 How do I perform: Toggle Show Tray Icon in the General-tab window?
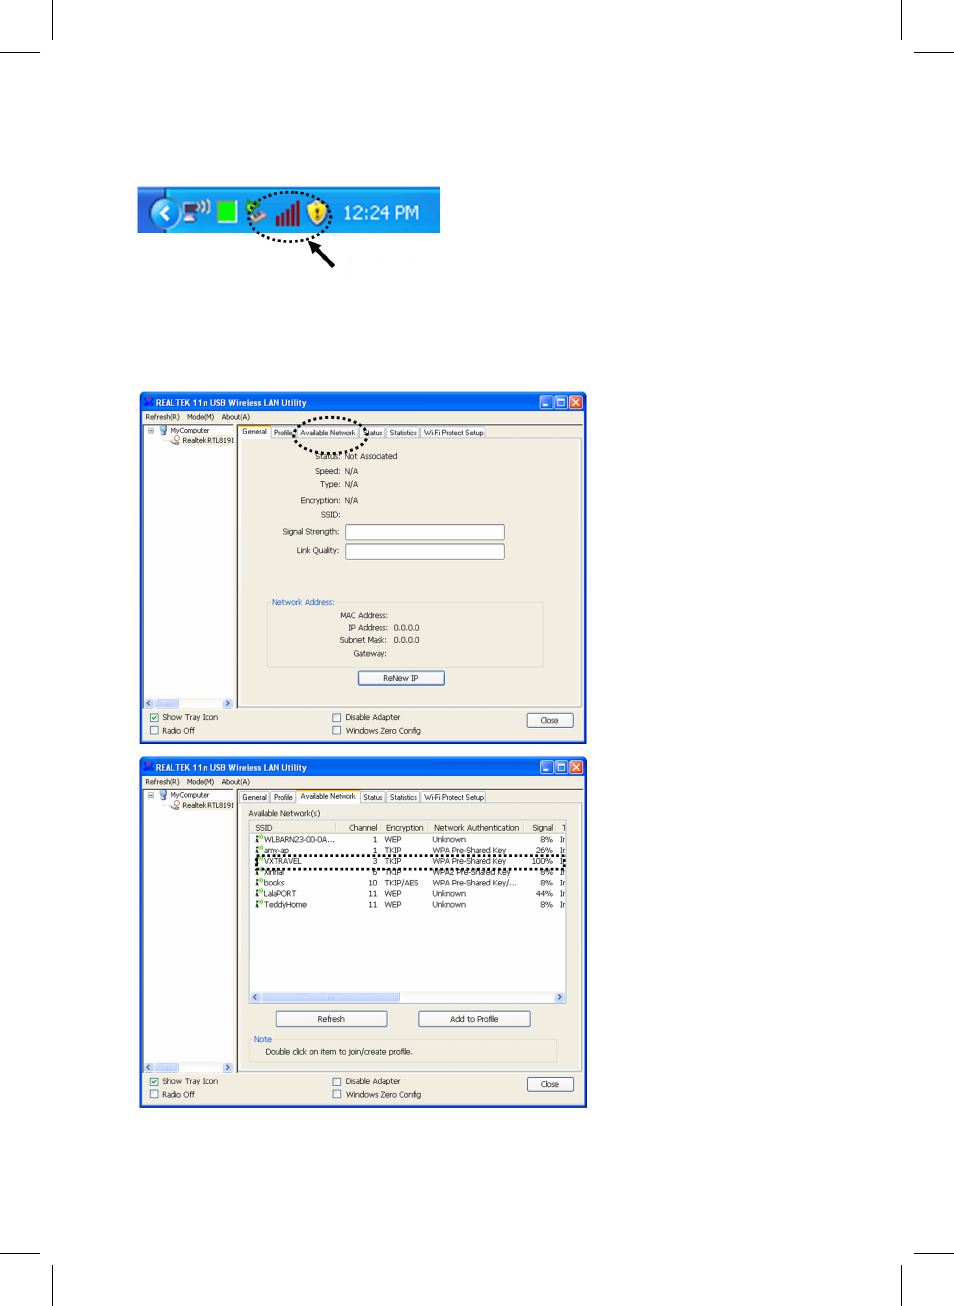pyautogui.click(x=154, y=718)
